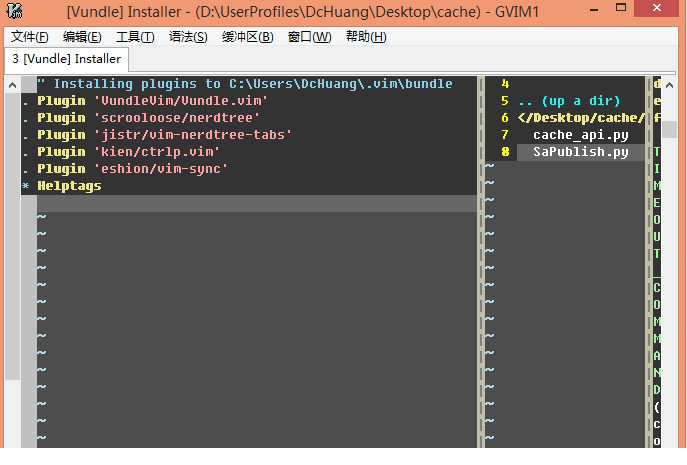687x465 pixels.
Task: Click the Helptags line
Action: pos(69,186)
